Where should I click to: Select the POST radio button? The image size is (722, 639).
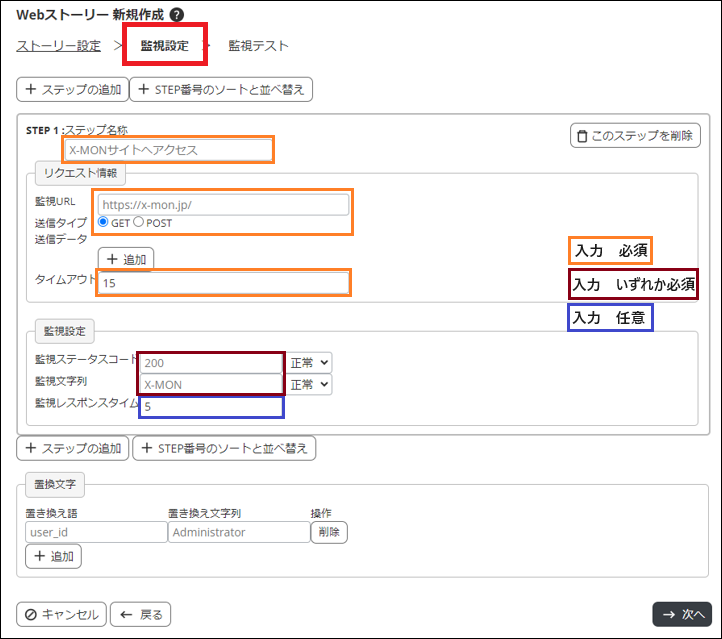point(140,222)
